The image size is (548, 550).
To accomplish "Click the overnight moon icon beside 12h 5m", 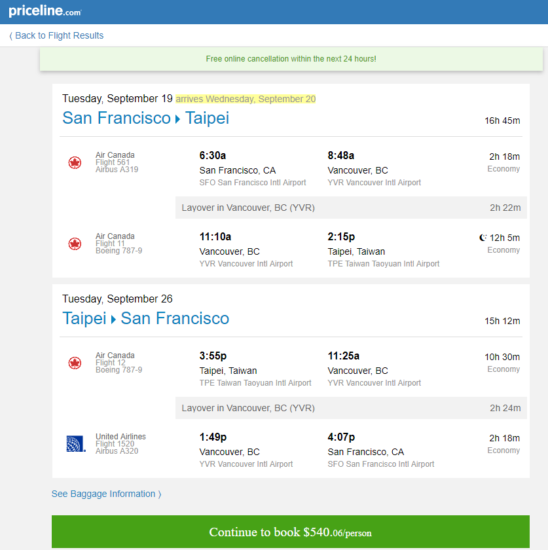I will pyautogui.click(x=483, y=238).
